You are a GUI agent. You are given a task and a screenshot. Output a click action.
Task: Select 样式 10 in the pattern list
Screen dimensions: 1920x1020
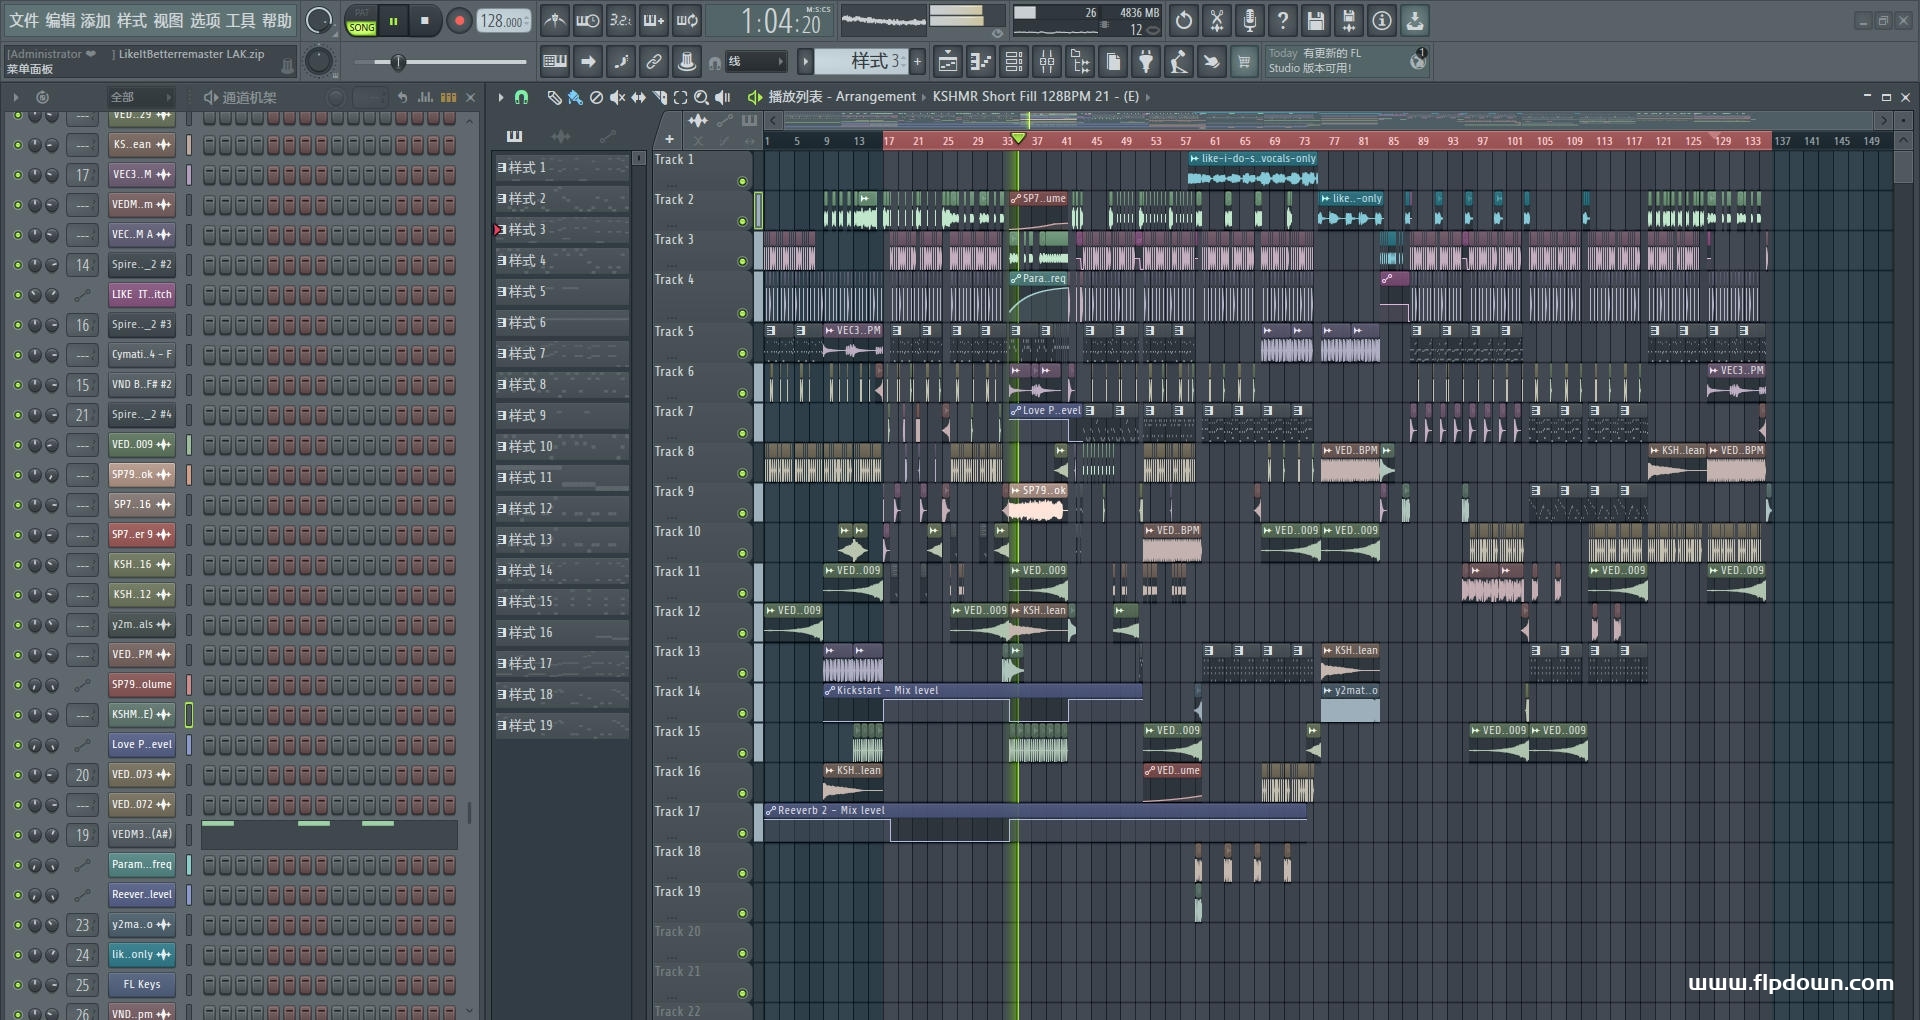(540, 447)
